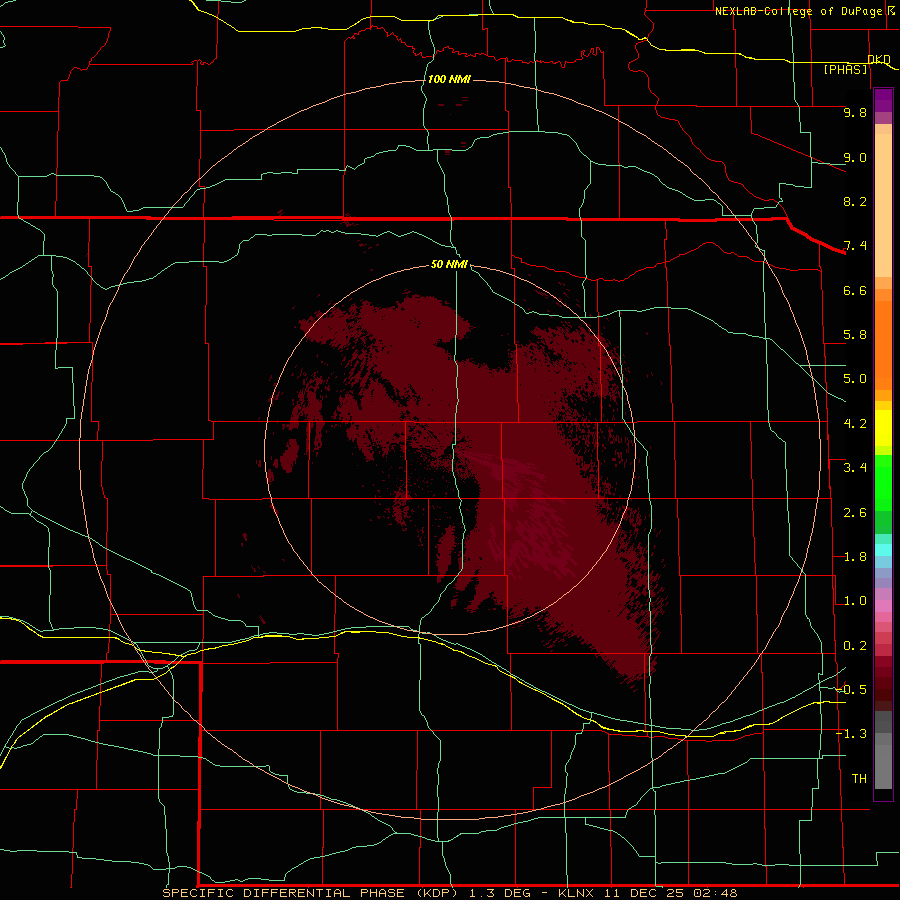The image size is (900, 900).
Task: Click the -1.3 value on the color scale
Action: (852, 734)
